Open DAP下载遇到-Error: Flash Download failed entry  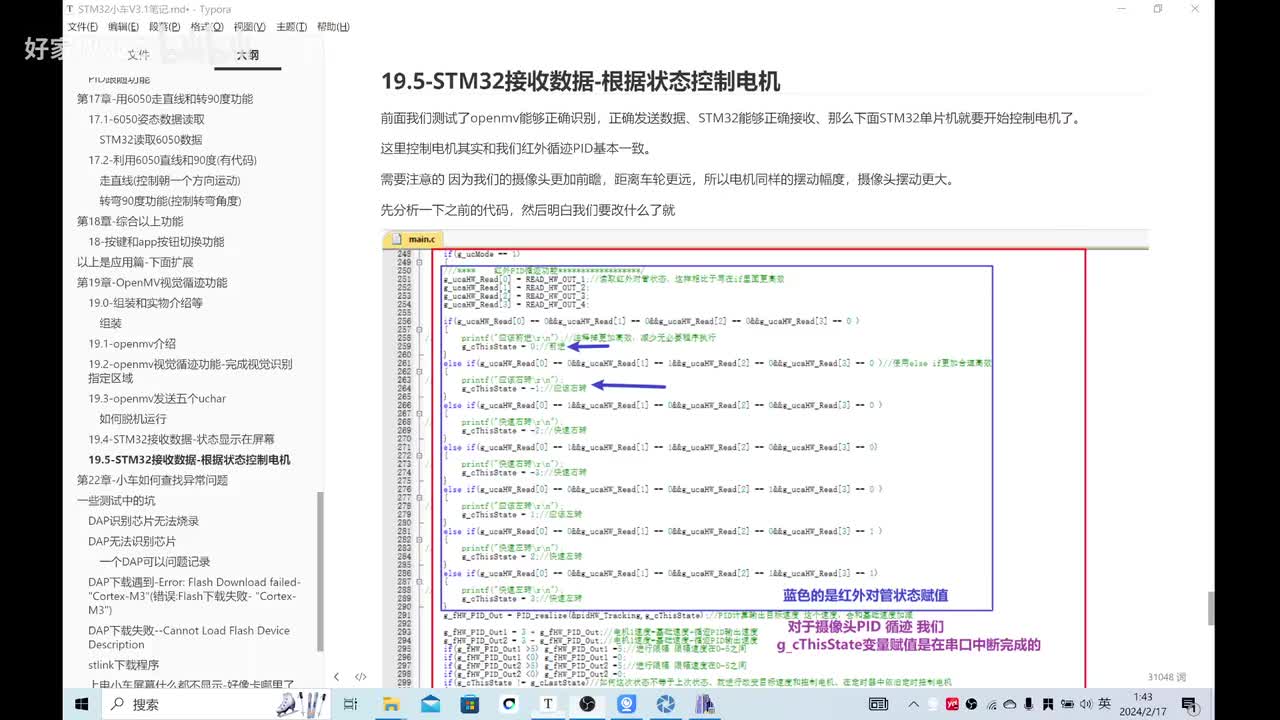(194, 596)
